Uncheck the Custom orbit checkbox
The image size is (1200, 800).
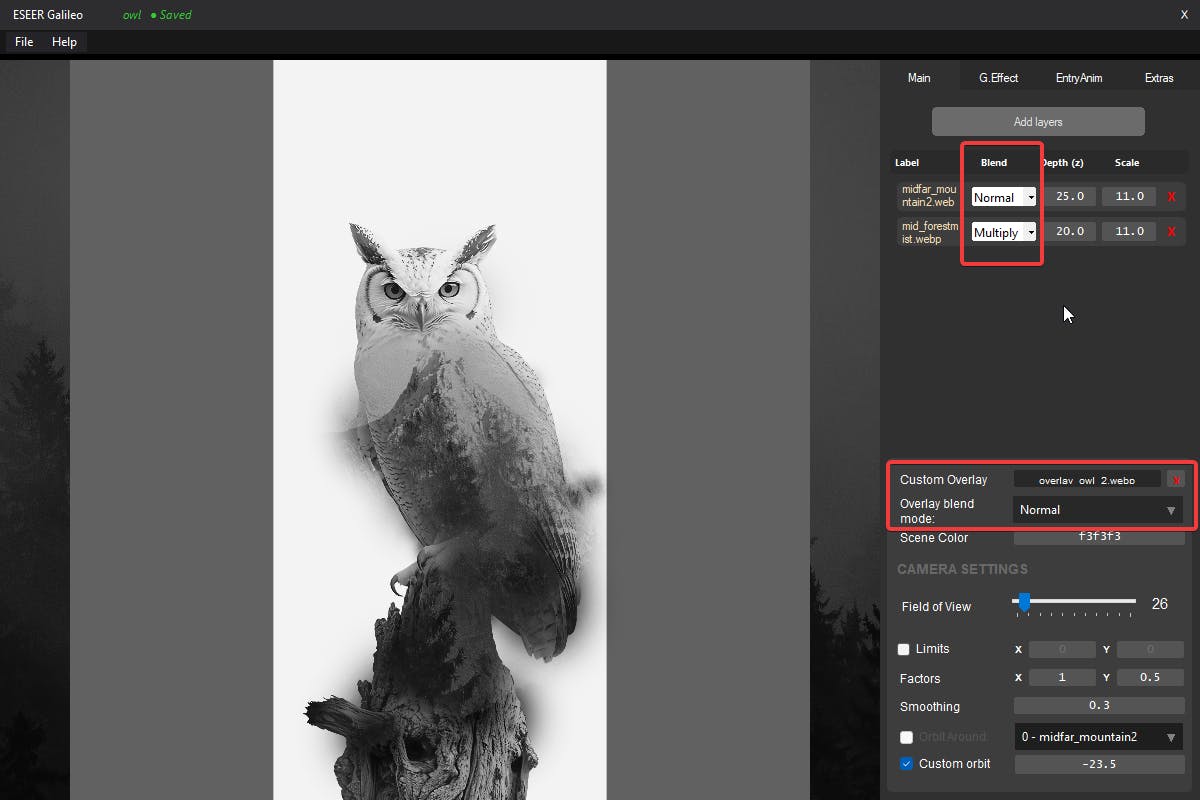click(x=906, y=764)
